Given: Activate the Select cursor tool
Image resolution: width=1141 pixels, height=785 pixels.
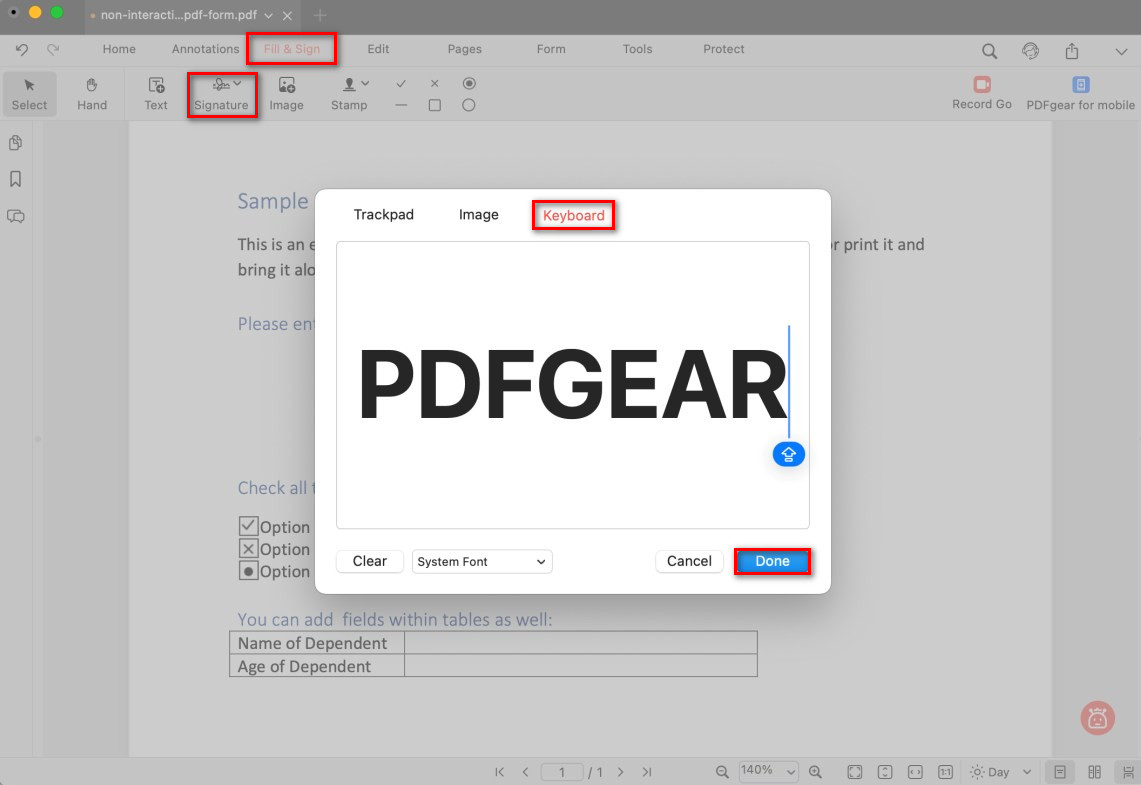Looking at the screenshot, I should [x=29, y=94].
